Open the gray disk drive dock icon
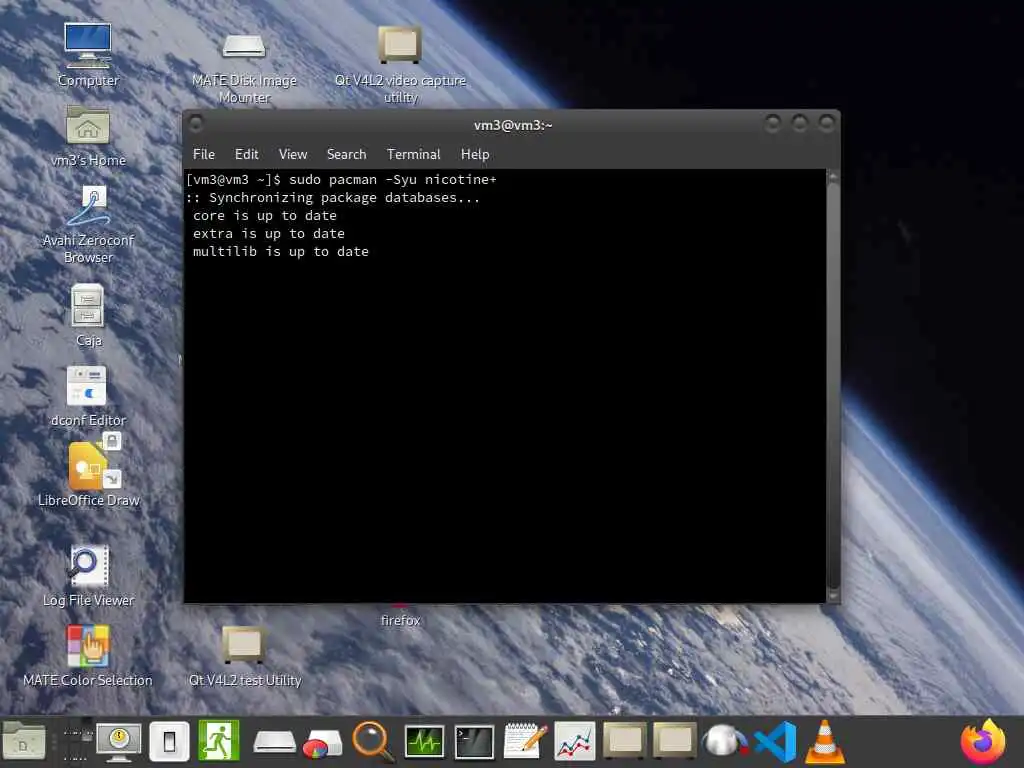Image resolution: width=1024 pixels, height=768 pixels. (274, 742)
